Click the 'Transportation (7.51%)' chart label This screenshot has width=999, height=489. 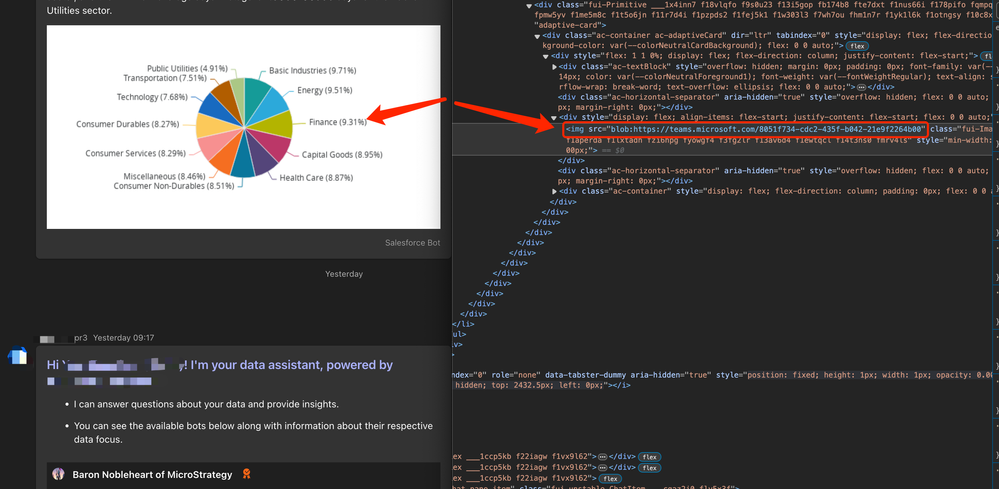click(x=164, y=78)
